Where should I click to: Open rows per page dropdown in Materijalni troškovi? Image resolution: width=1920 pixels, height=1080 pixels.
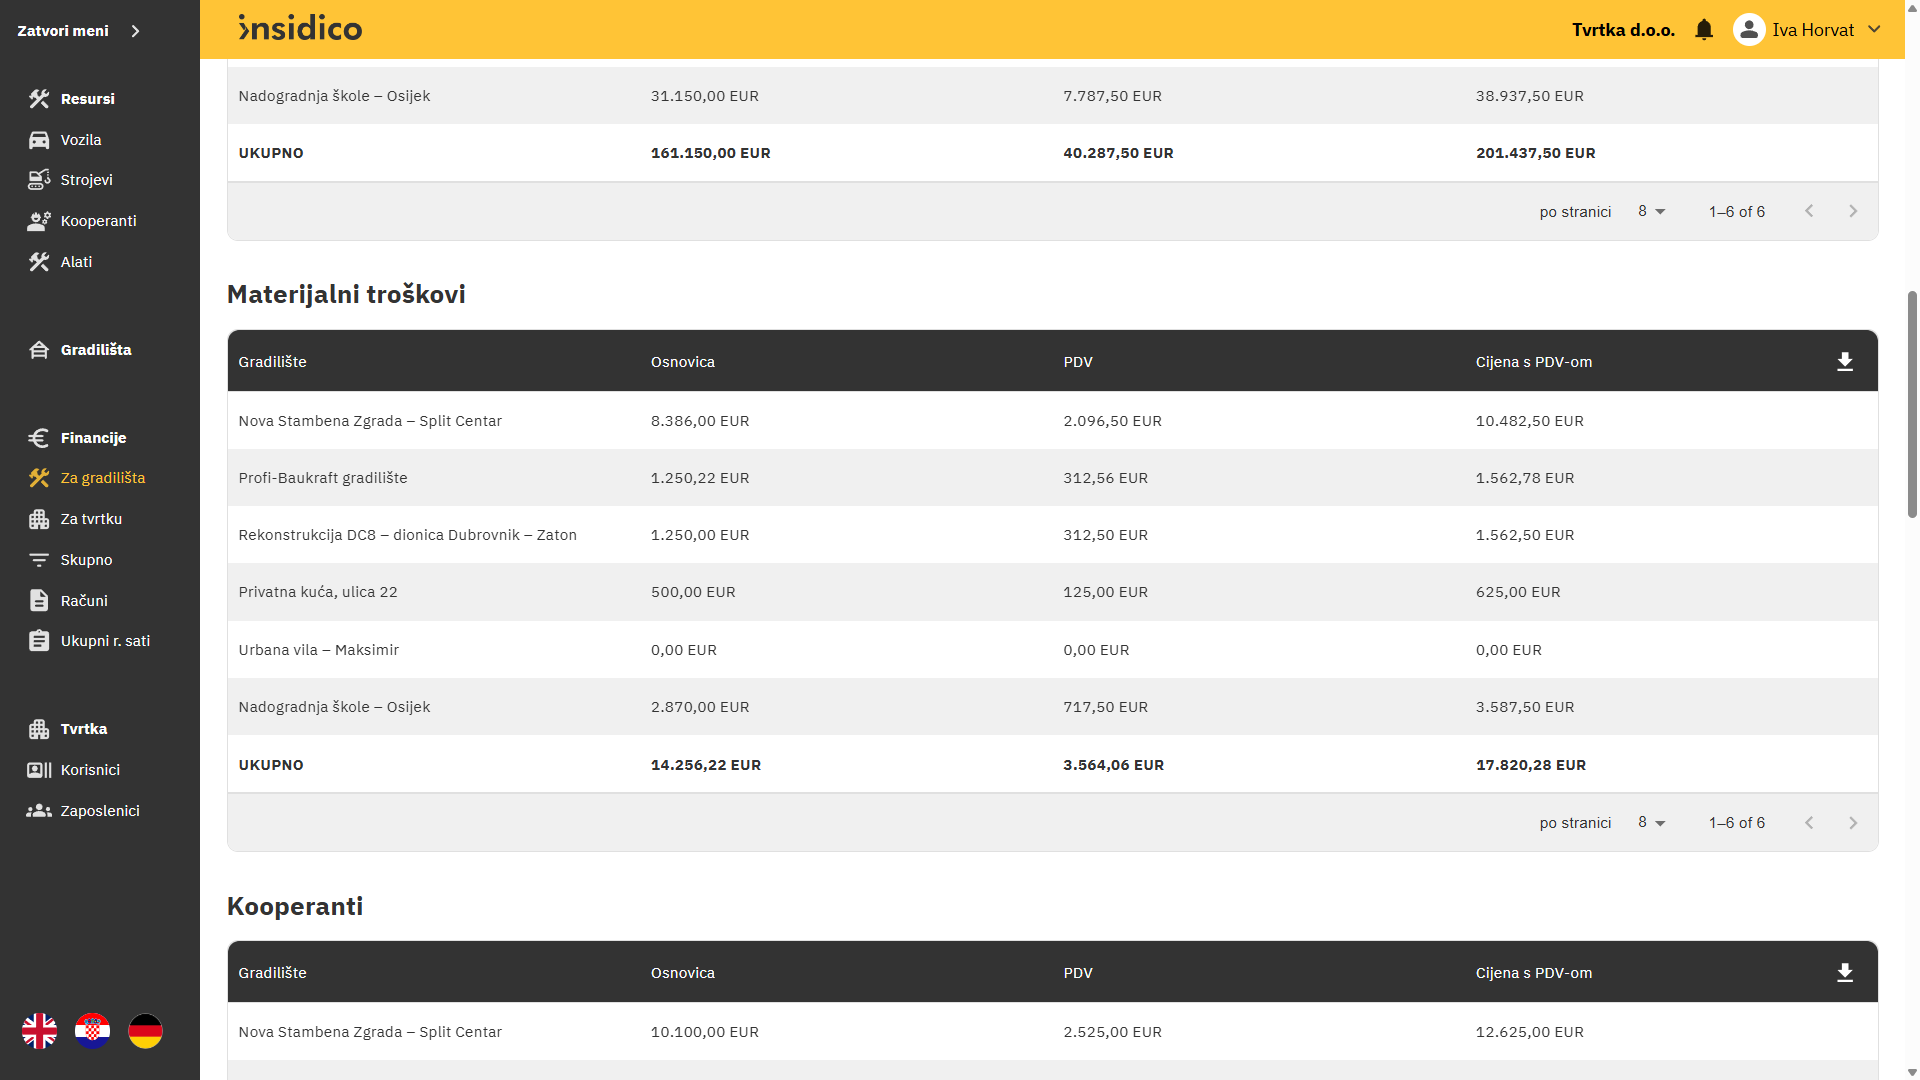[x=1651, y=823]
